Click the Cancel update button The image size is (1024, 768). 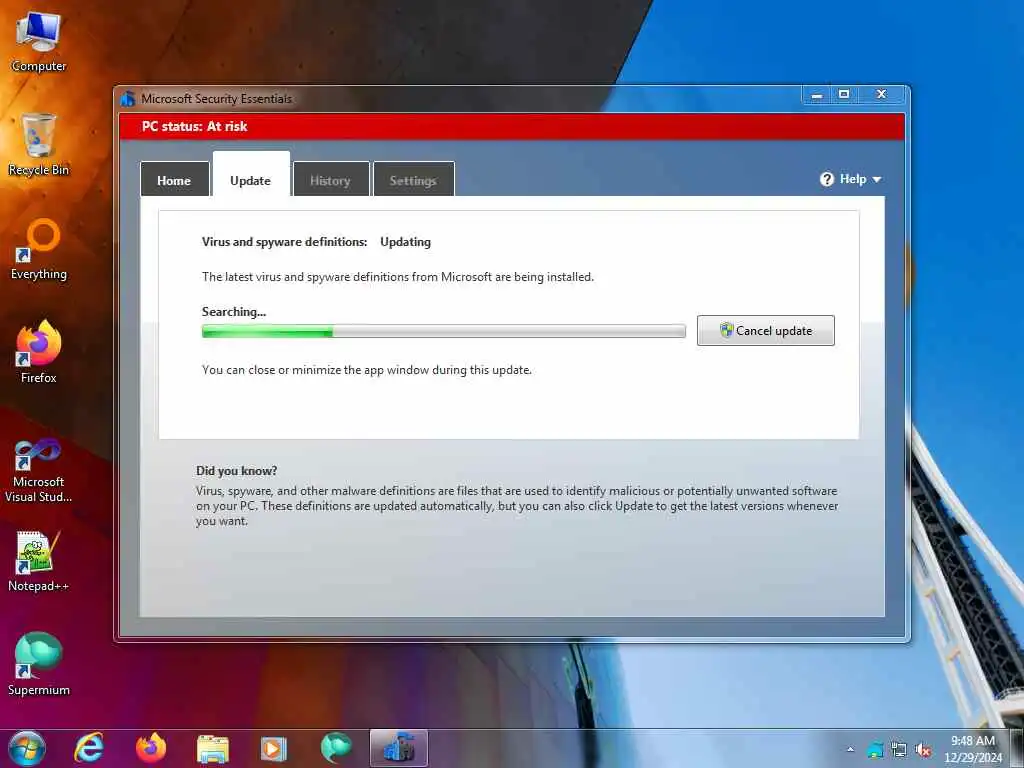(x=765, y=330)
